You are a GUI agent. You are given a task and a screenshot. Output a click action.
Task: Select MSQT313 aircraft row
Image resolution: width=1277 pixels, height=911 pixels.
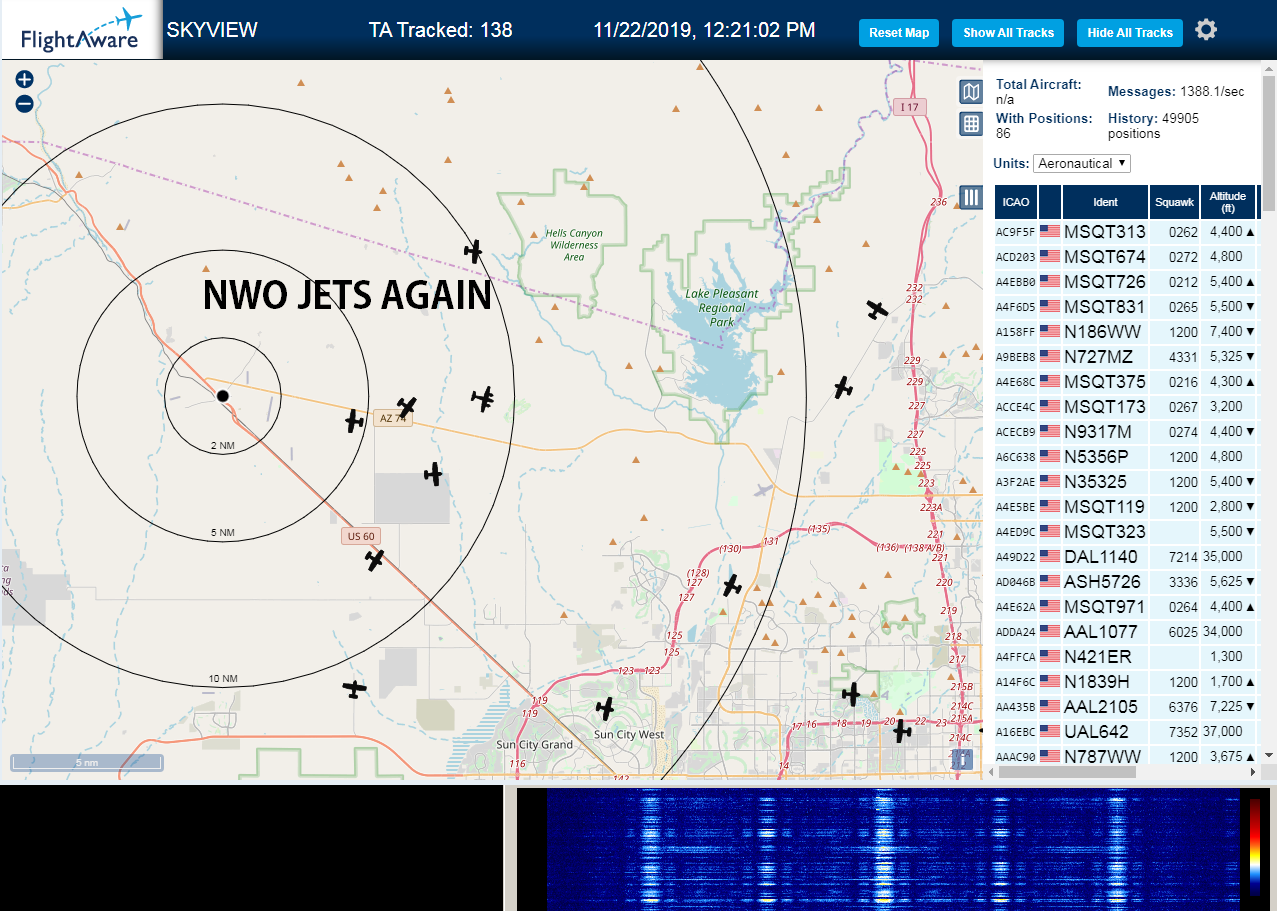pyautogui.click(x=1125, y=232)
